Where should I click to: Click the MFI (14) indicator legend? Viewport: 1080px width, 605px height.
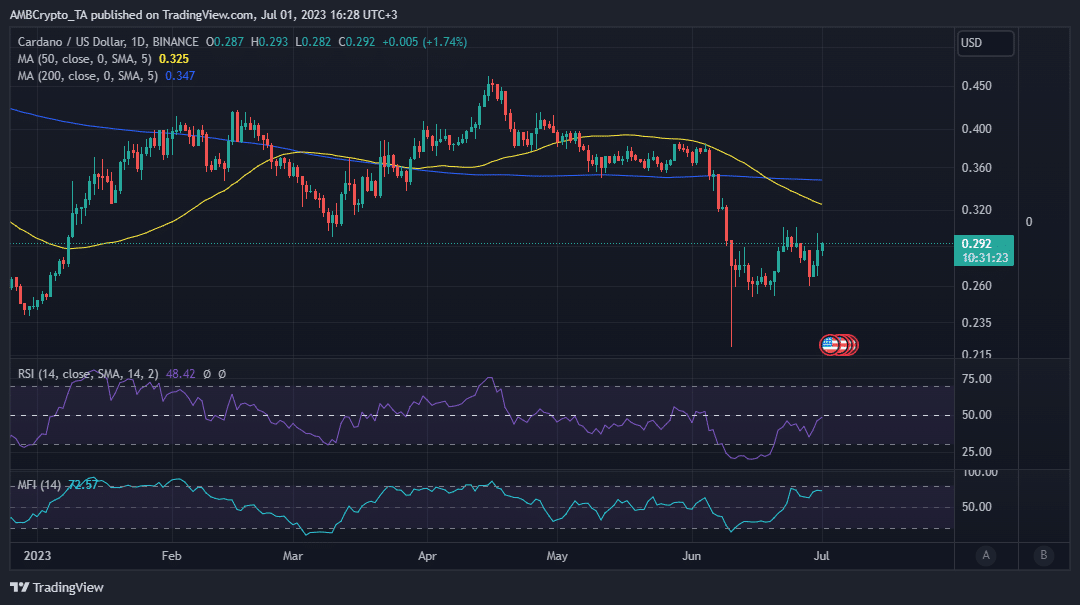pyautogui.click(x=40, y=485)
